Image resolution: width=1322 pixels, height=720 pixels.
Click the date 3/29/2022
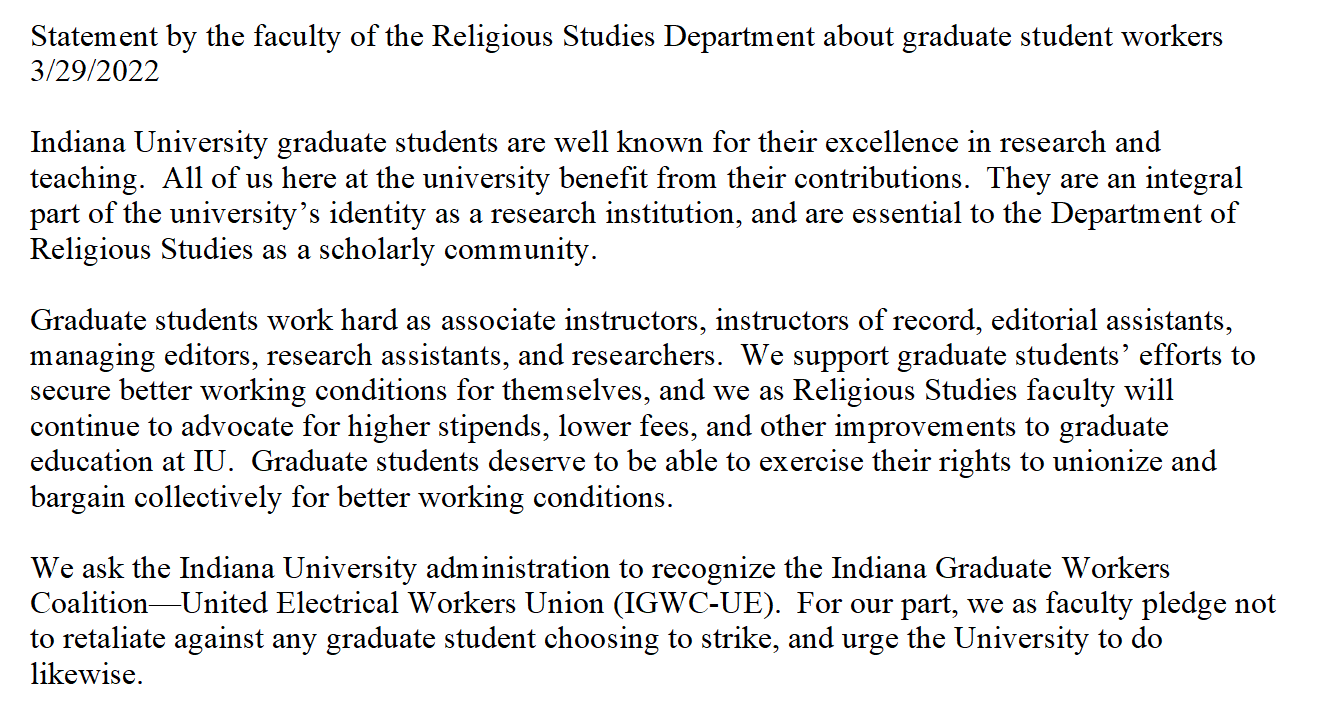pos(95,73)
